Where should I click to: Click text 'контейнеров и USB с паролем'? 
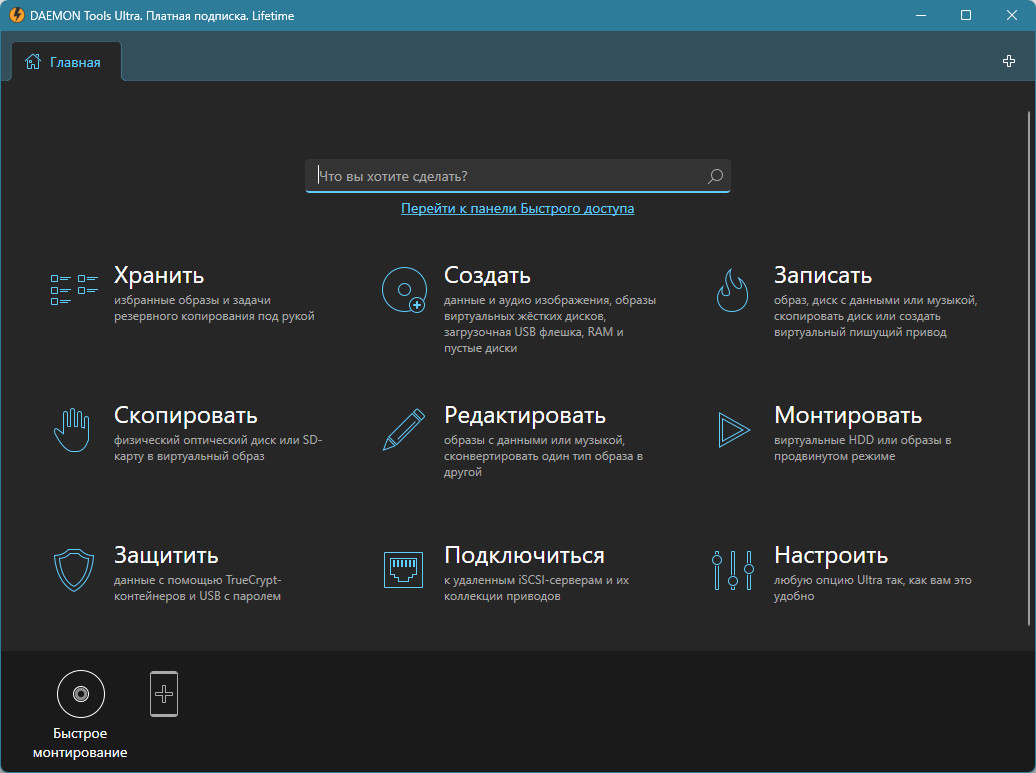tap(197, 596)
